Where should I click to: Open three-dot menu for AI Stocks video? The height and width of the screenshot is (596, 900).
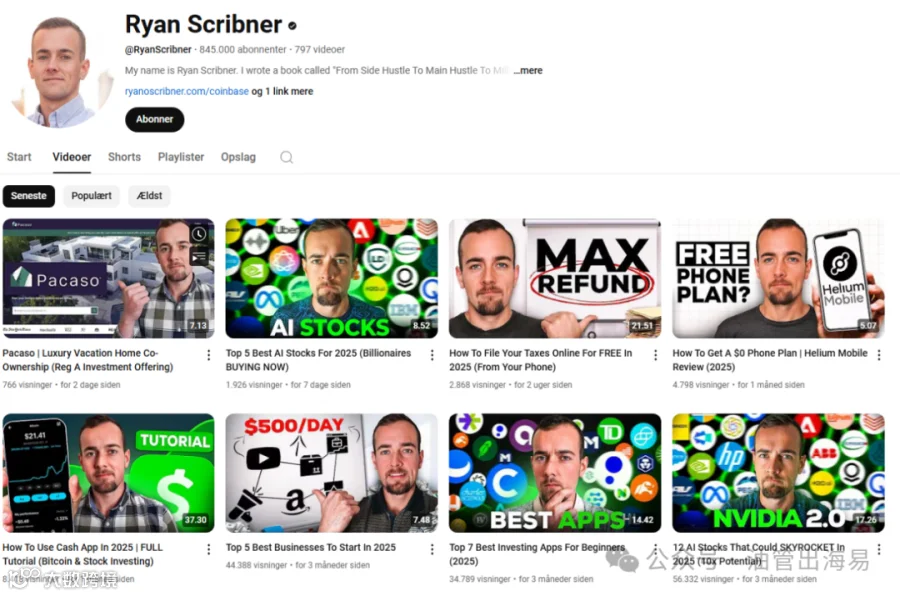(432, 355)
